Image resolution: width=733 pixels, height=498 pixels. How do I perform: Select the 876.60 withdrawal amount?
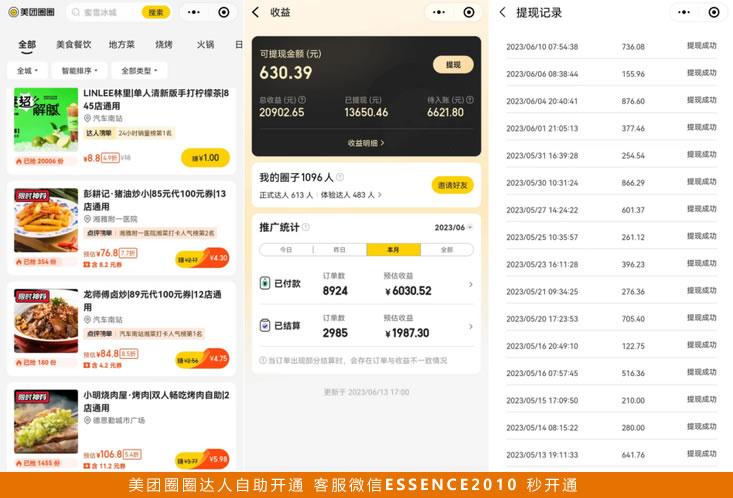point(633,101)
